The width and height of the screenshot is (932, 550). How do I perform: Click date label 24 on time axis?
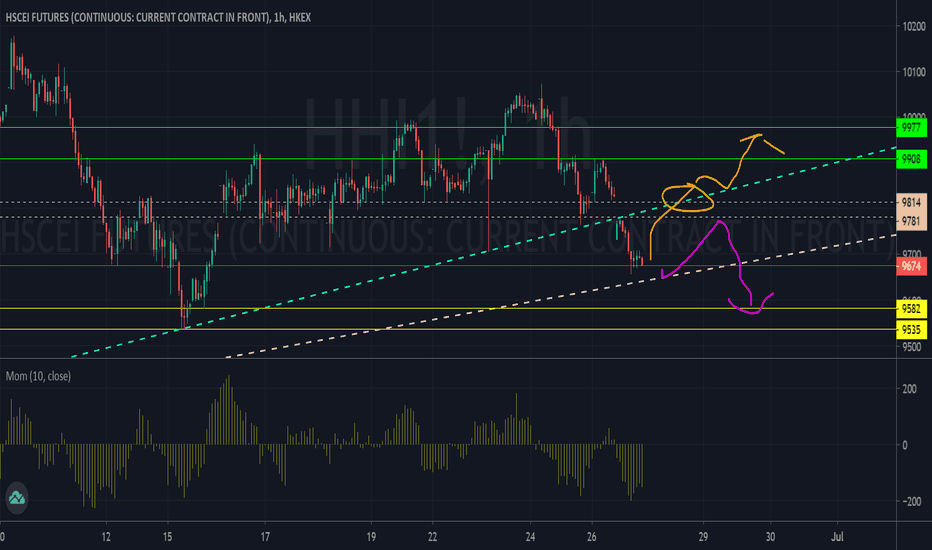coord(530,537)
